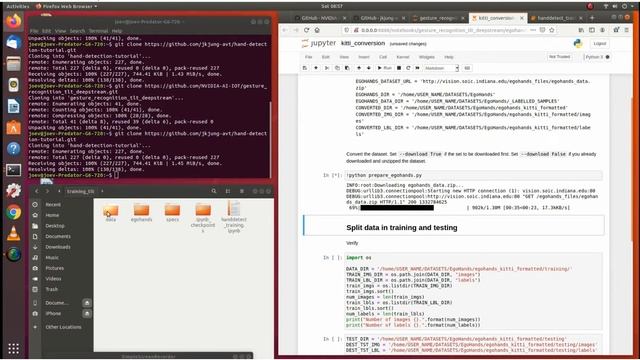The image size is (640, 360).
Task: Open terminal Terminal menu
Action: click(x=98, y=31)
